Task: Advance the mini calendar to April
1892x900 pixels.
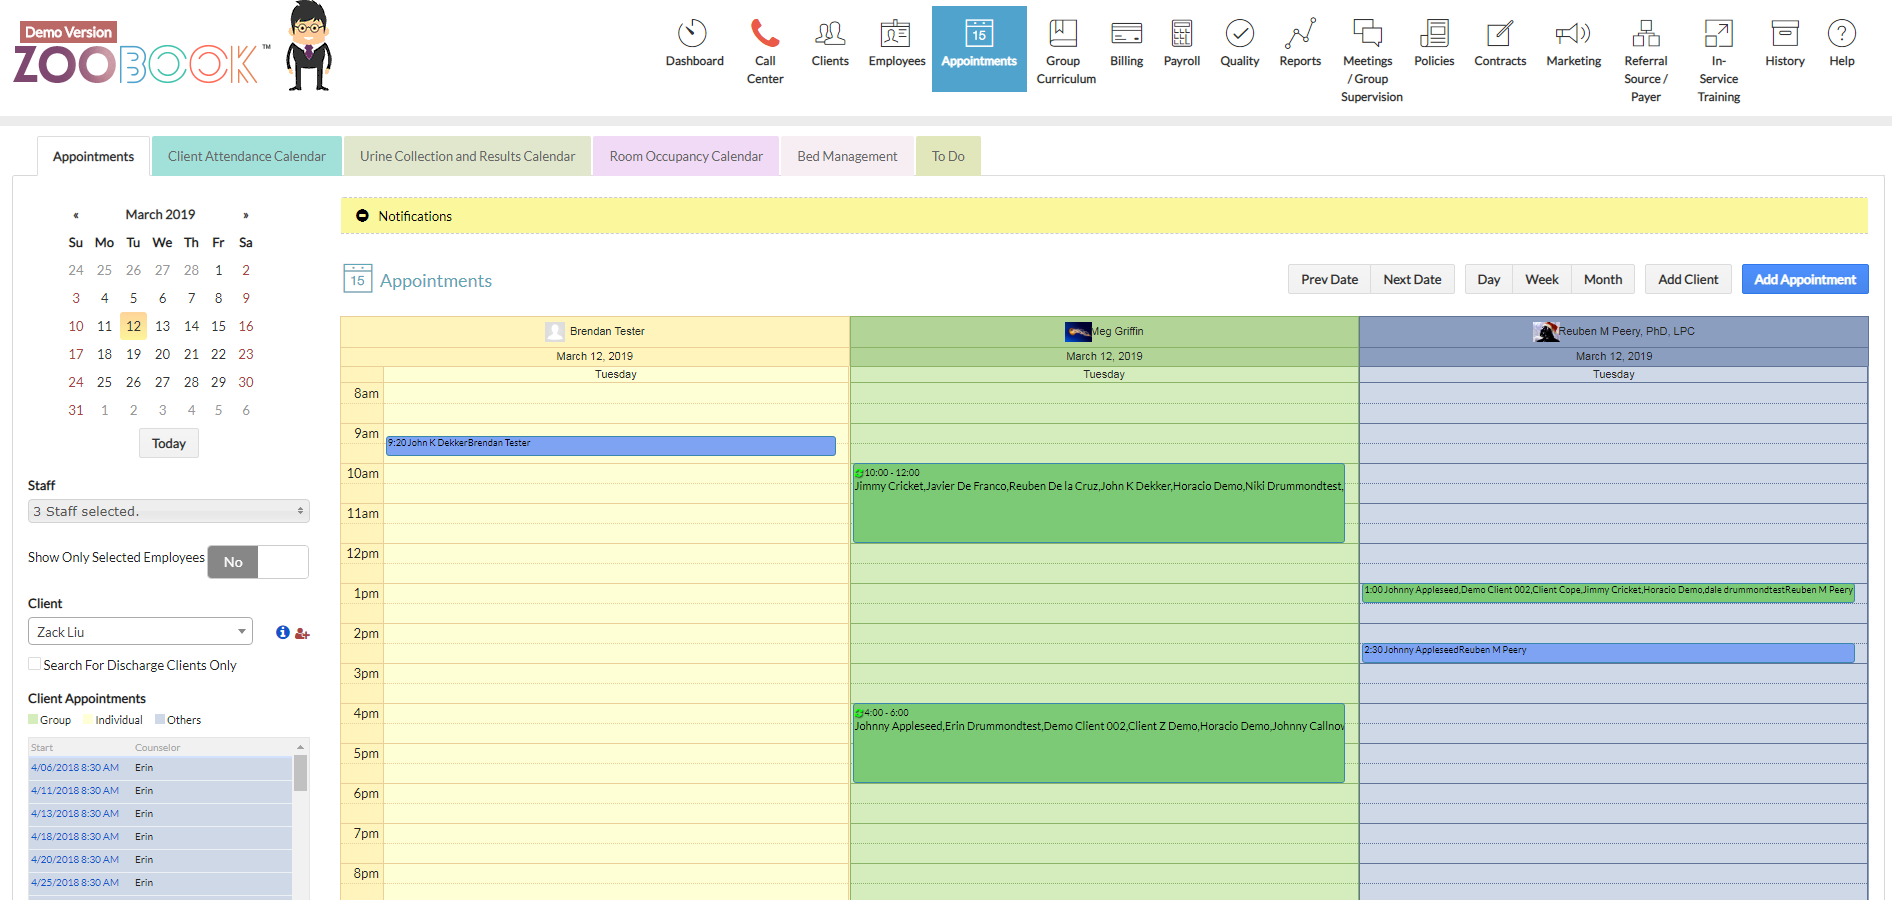Action: click(x=246, y=214)
